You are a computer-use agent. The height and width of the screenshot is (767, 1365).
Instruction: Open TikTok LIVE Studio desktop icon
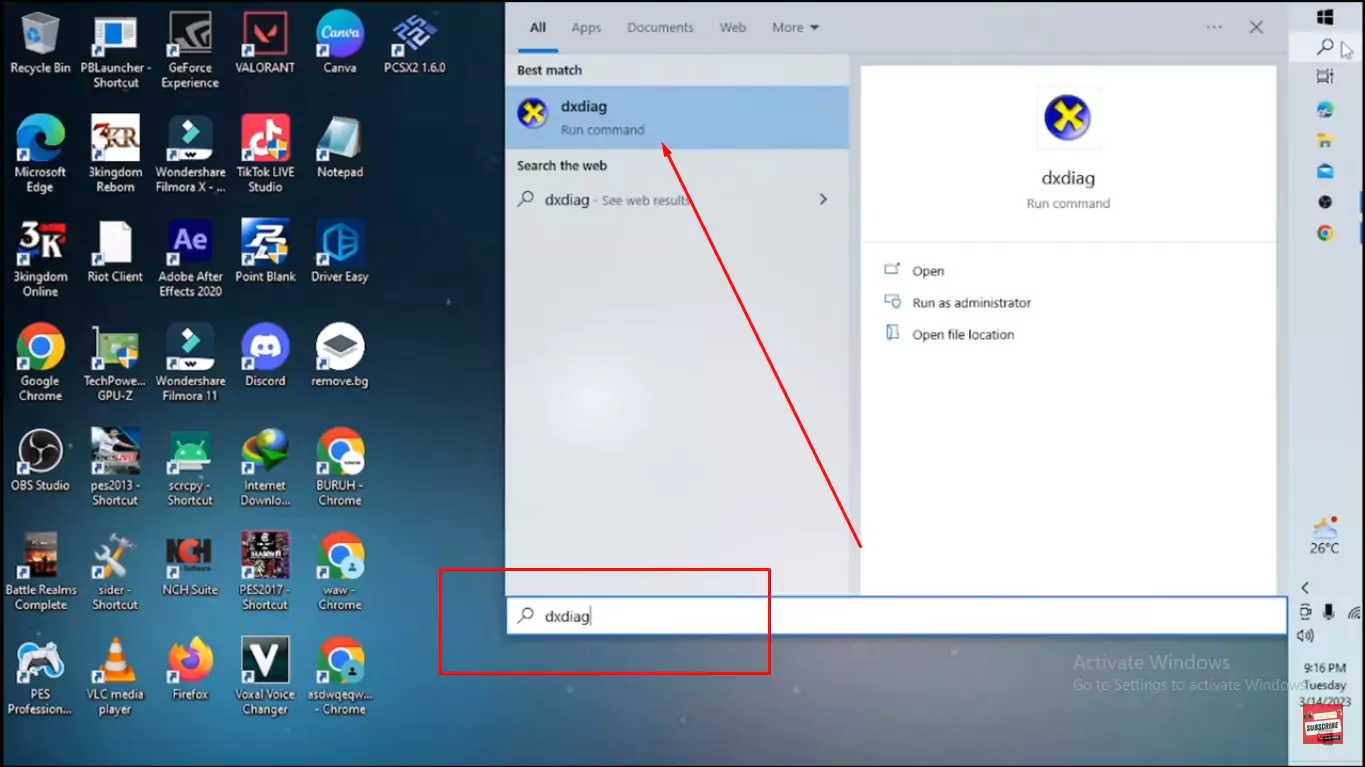(265, 154)
